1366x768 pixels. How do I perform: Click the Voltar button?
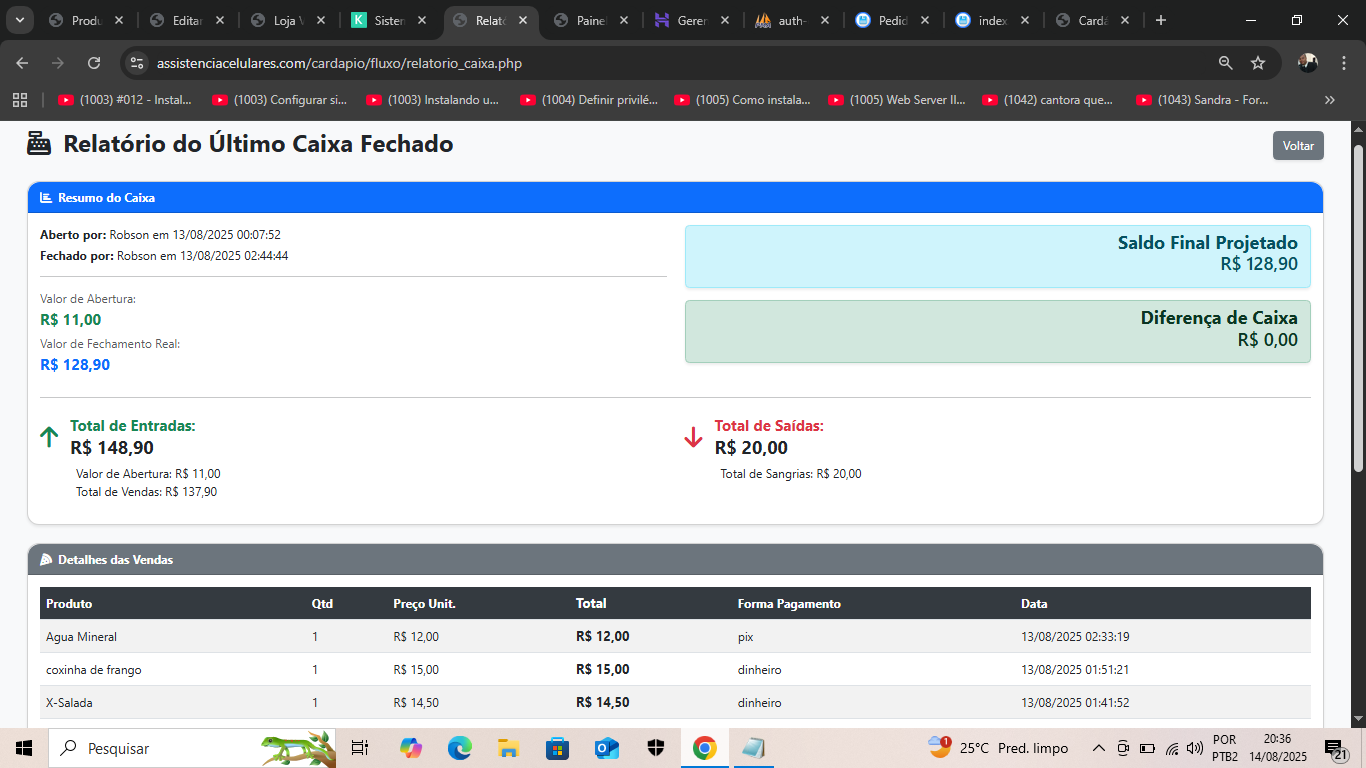pos(1298,145)
